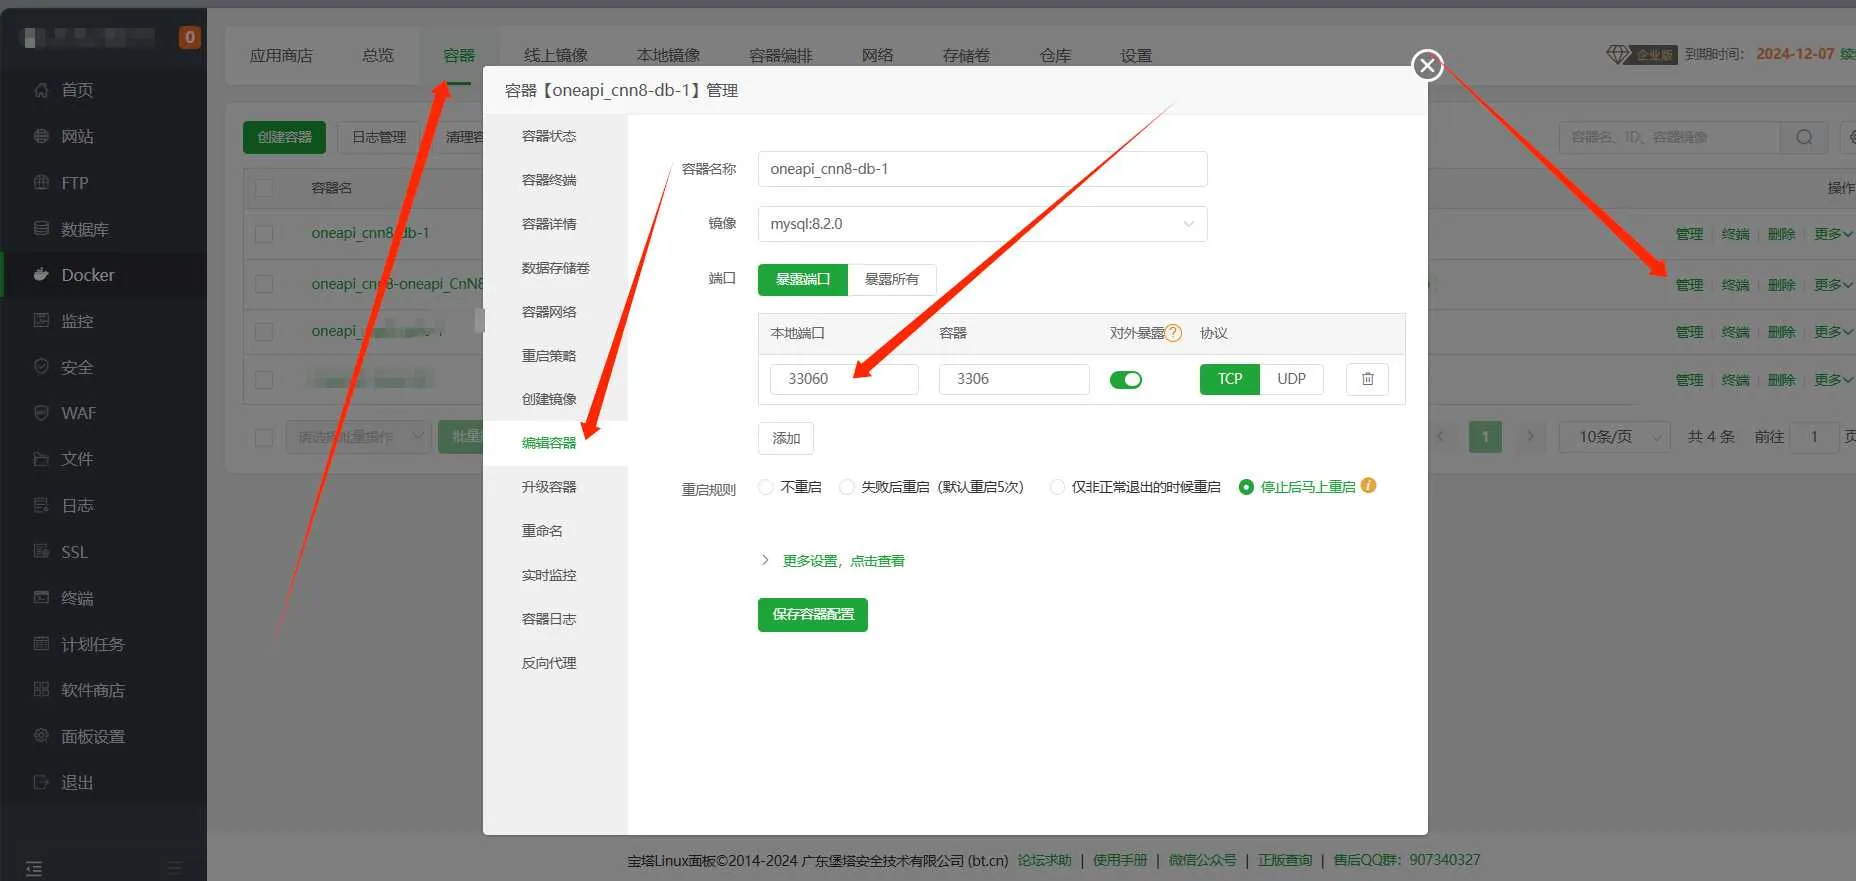Click the 监控 monitor icon in sidebar
Viewport: 1856px width, 881px height.
(41, 321)
